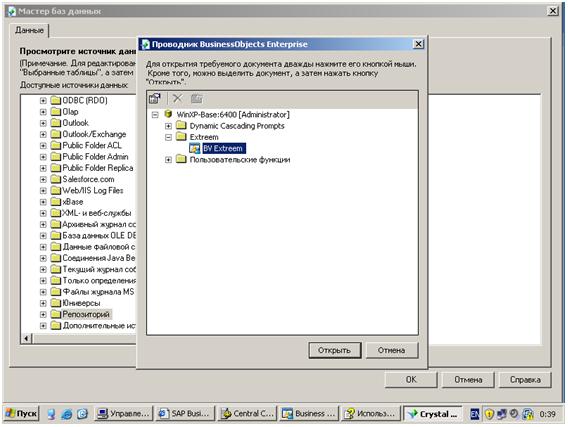Select the Dynamic Cascading Prompts label

[237, 126]
